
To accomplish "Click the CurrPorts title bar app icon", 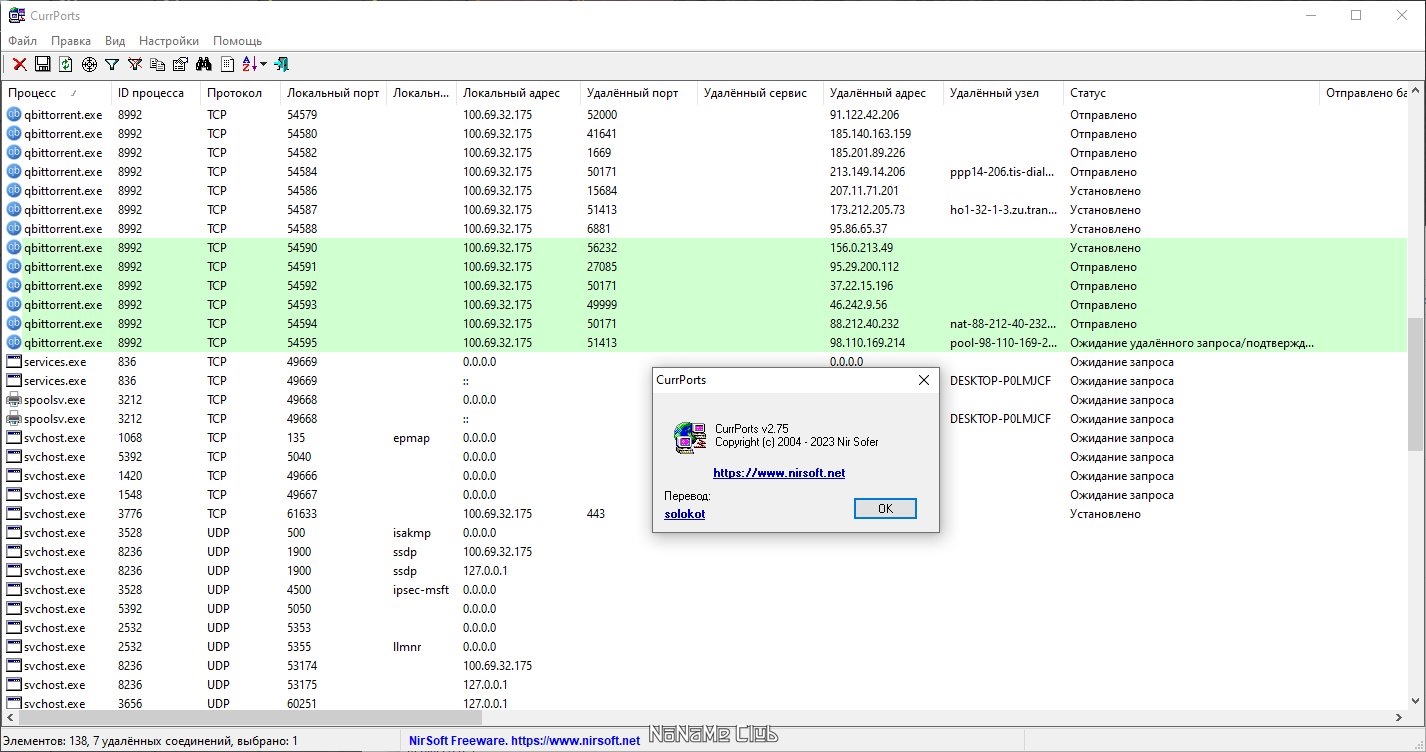I will pyautogui.click(x=16, y=15).
